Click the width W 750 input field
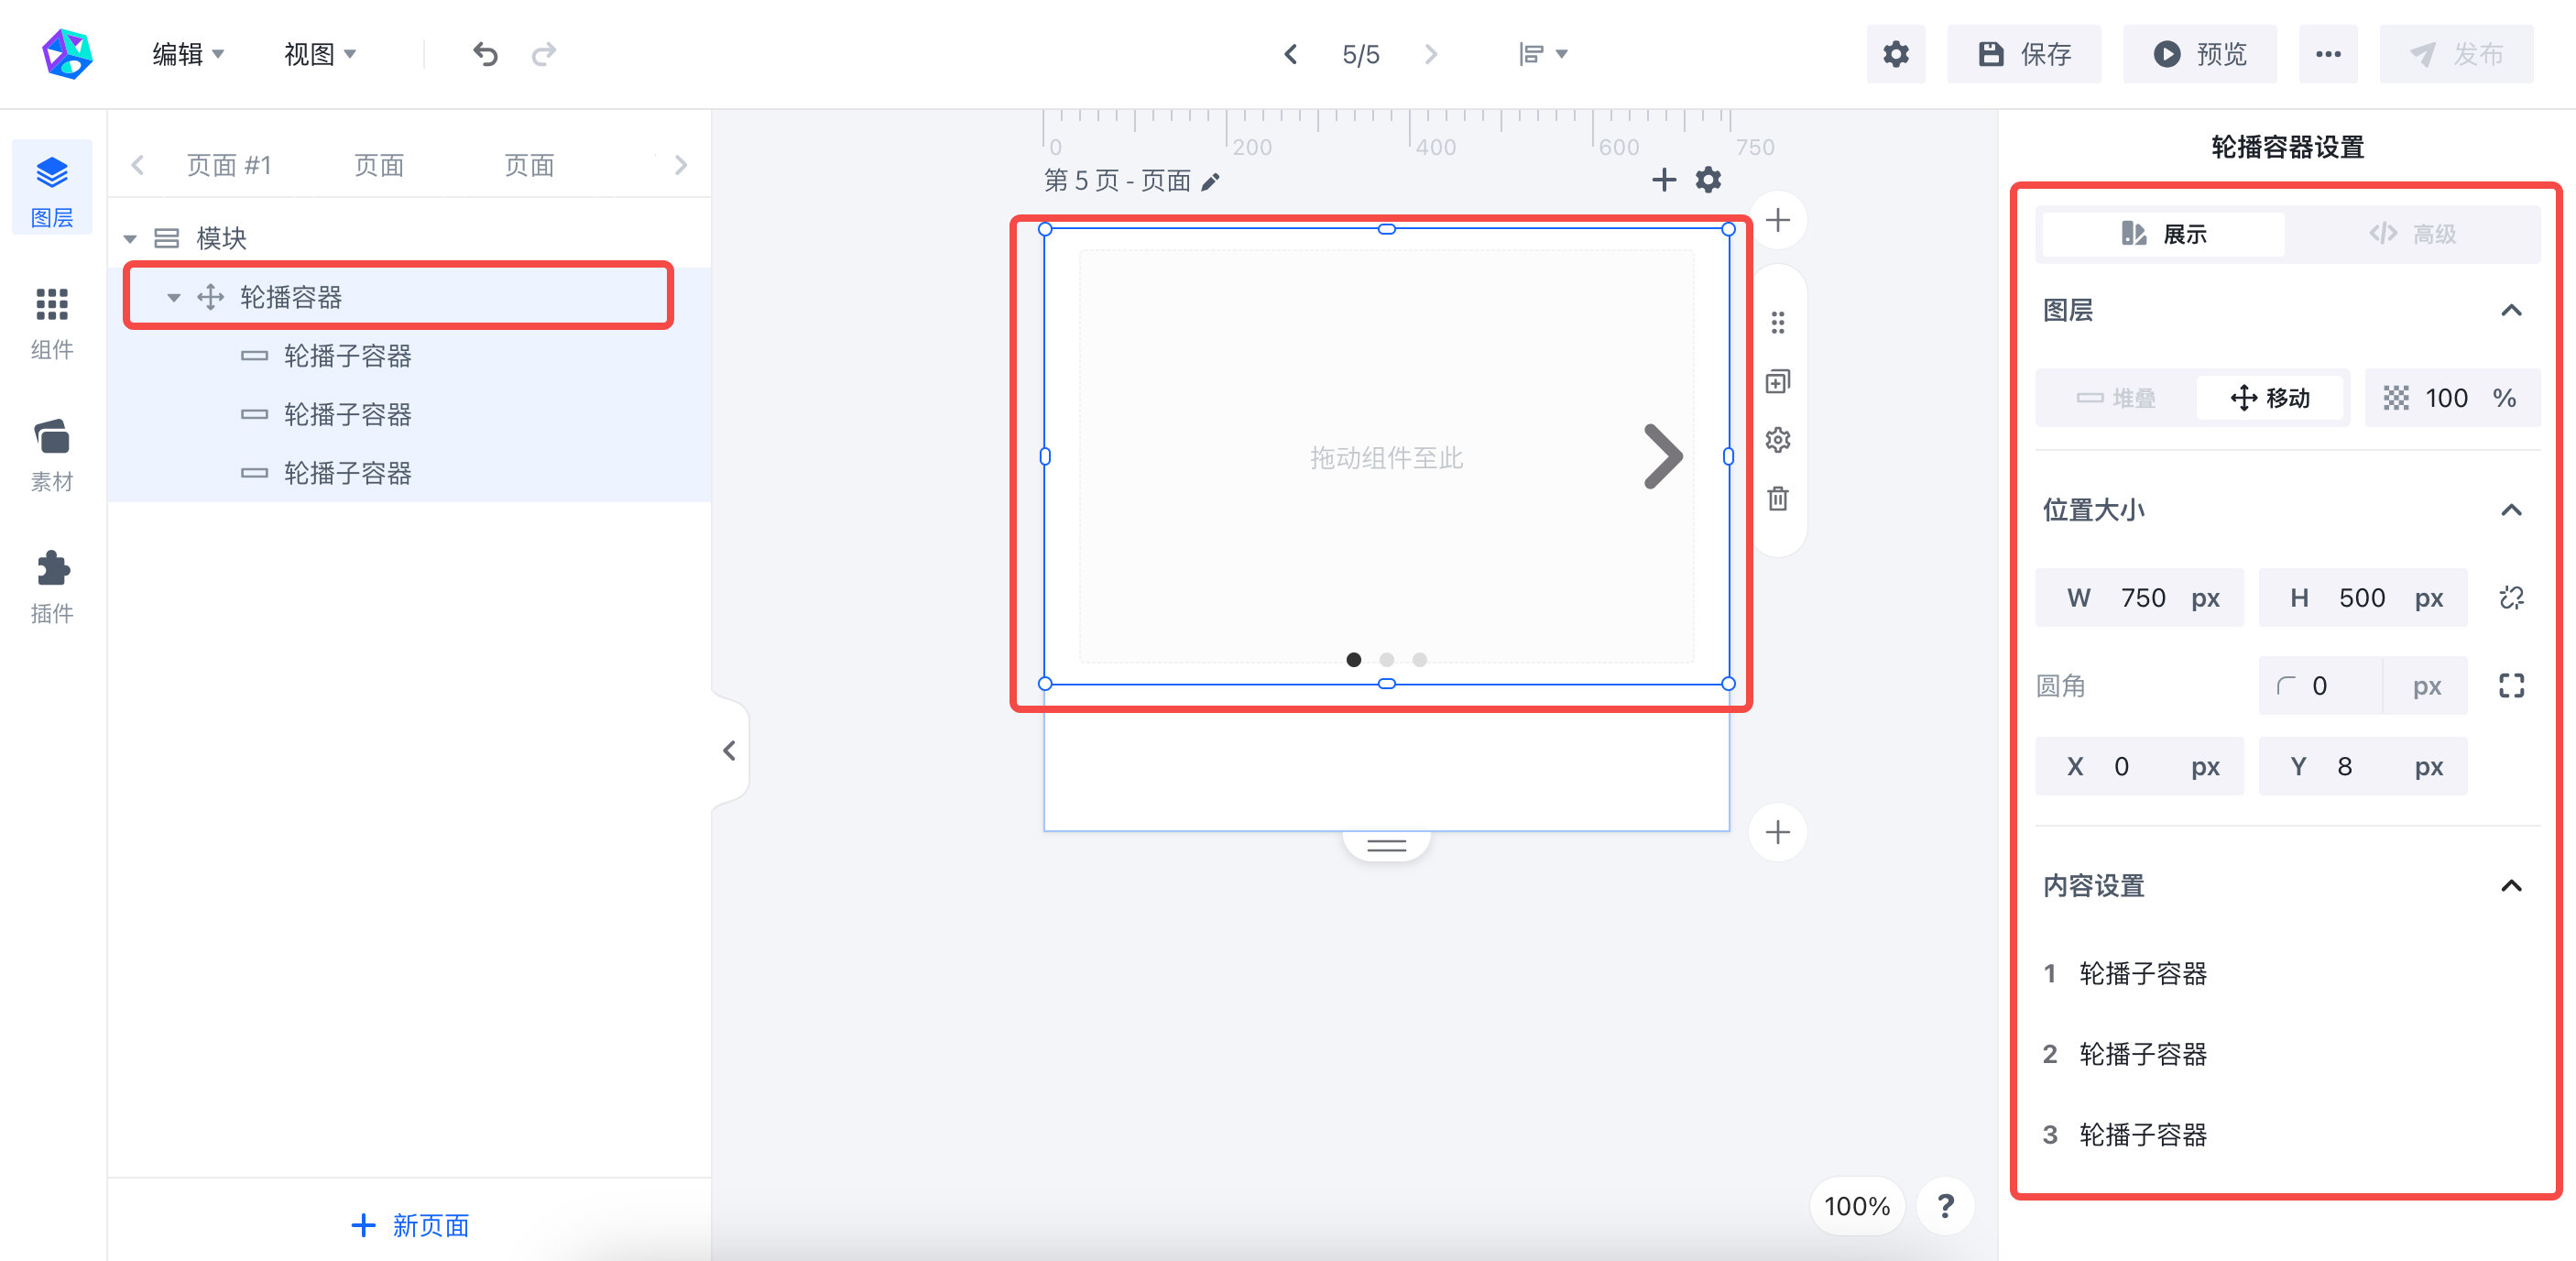This screenshot has height=1261, width=2576. pos(2139,598)
